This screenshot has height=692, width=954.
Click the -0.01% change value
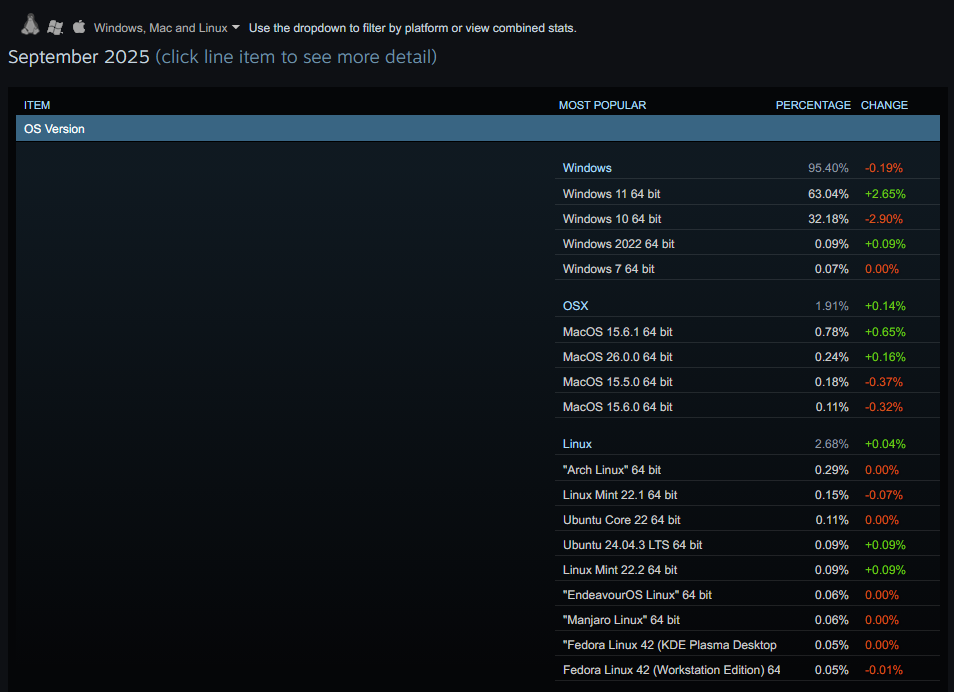883,669
